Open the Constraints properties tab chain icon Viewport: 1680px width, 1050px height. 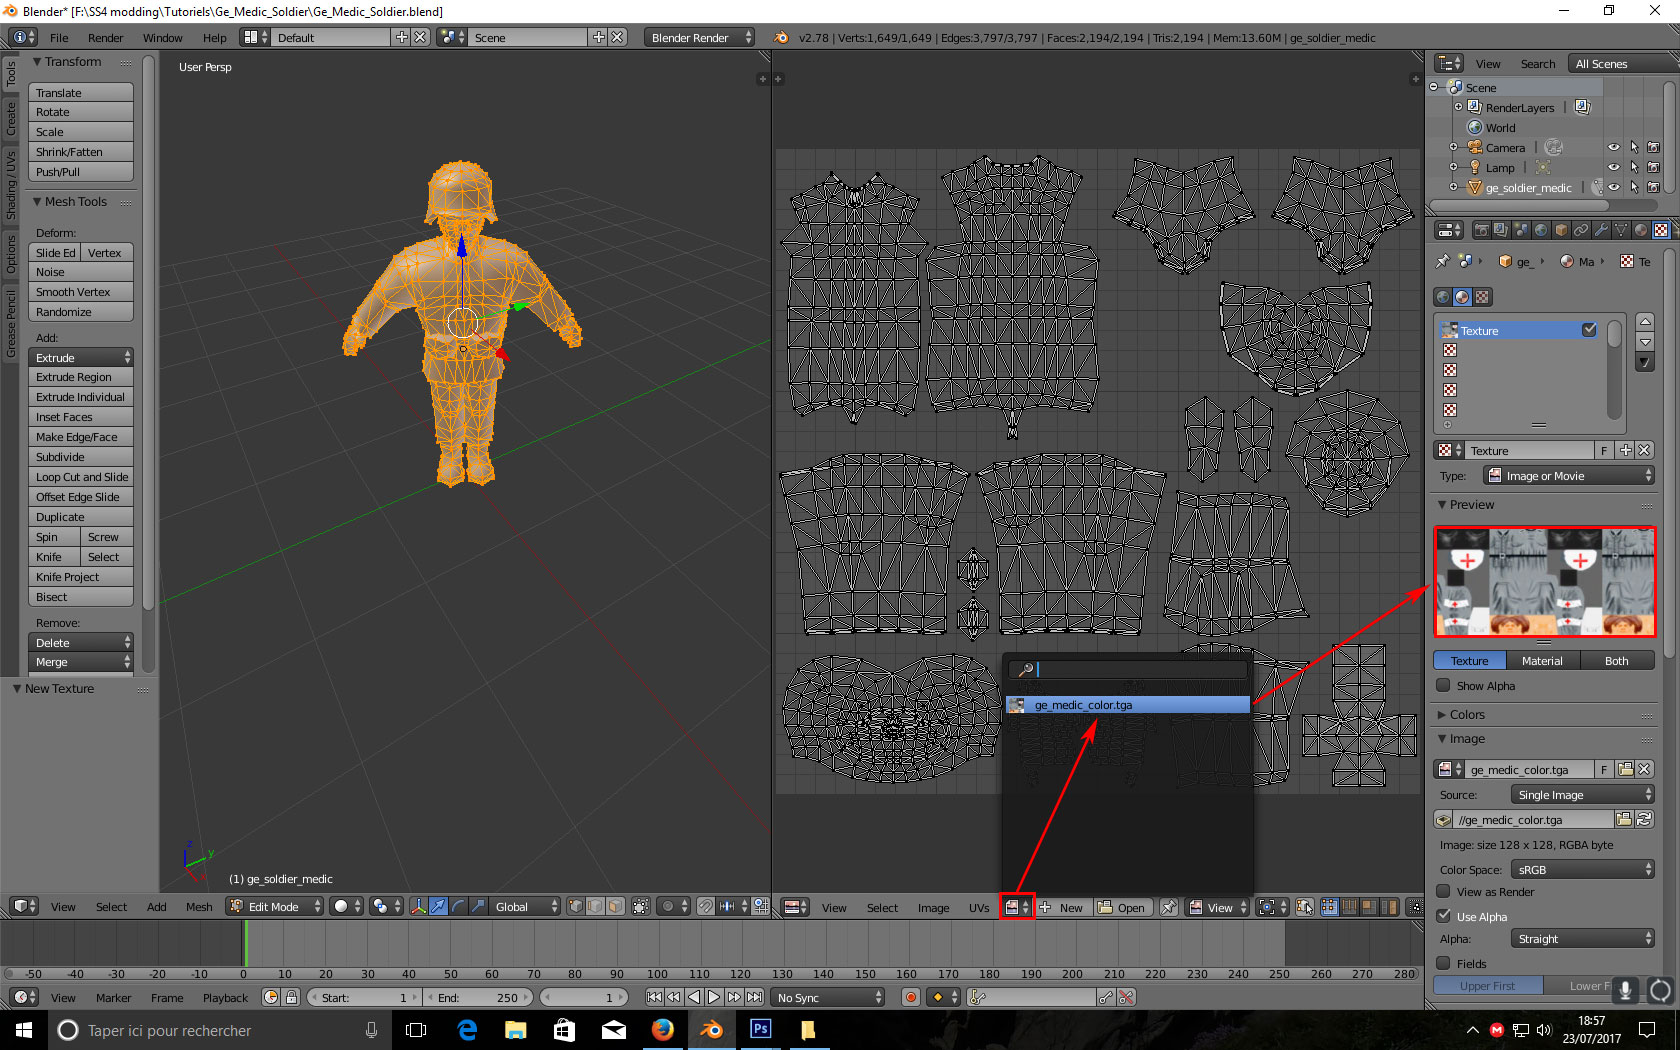[1581, 230]
